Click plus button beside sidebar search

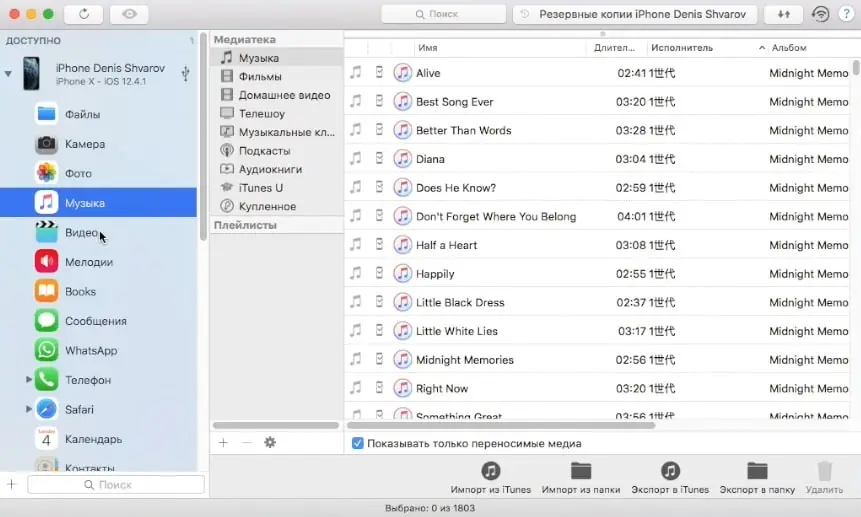click(x=12, y=484)
